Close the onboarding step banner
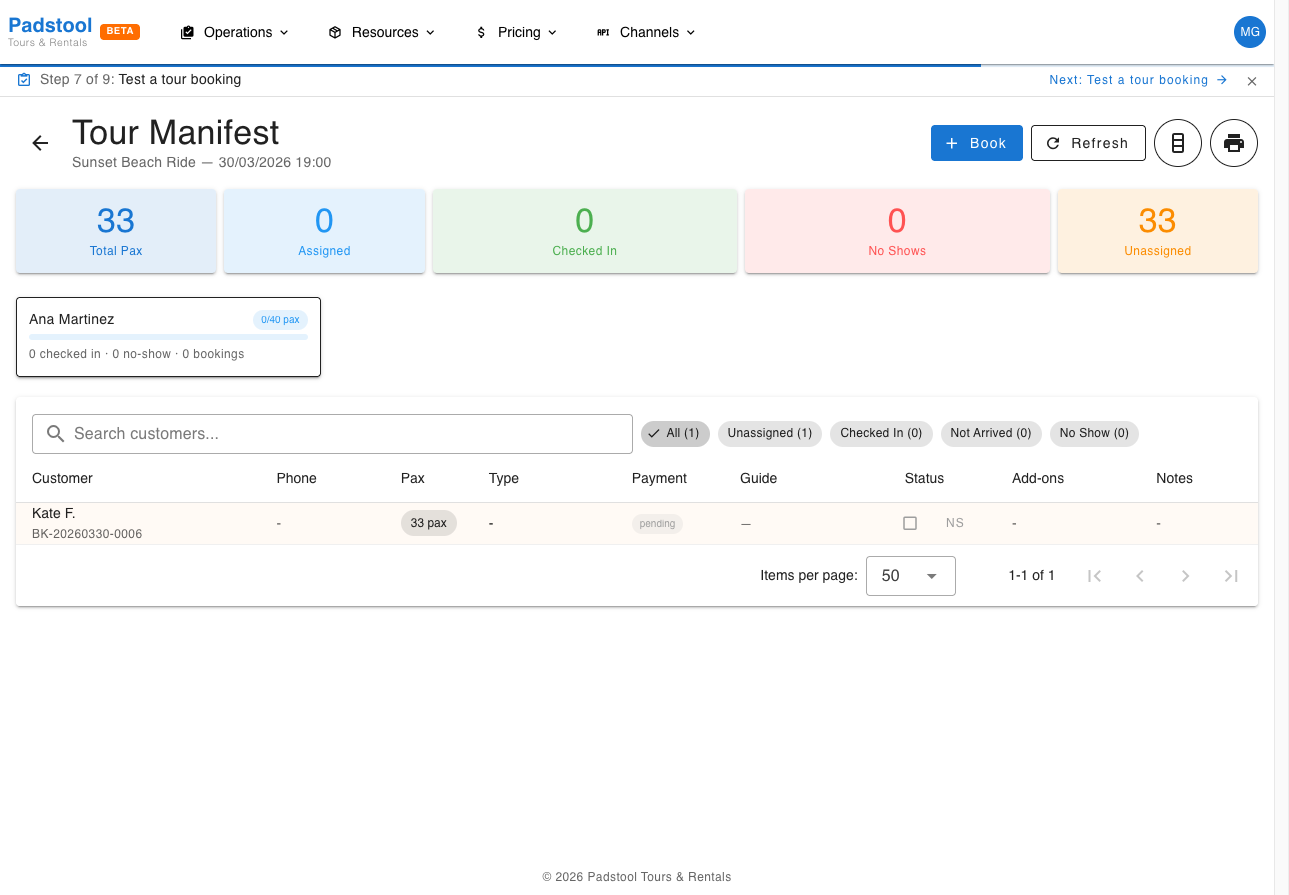 click(1252, 81)
